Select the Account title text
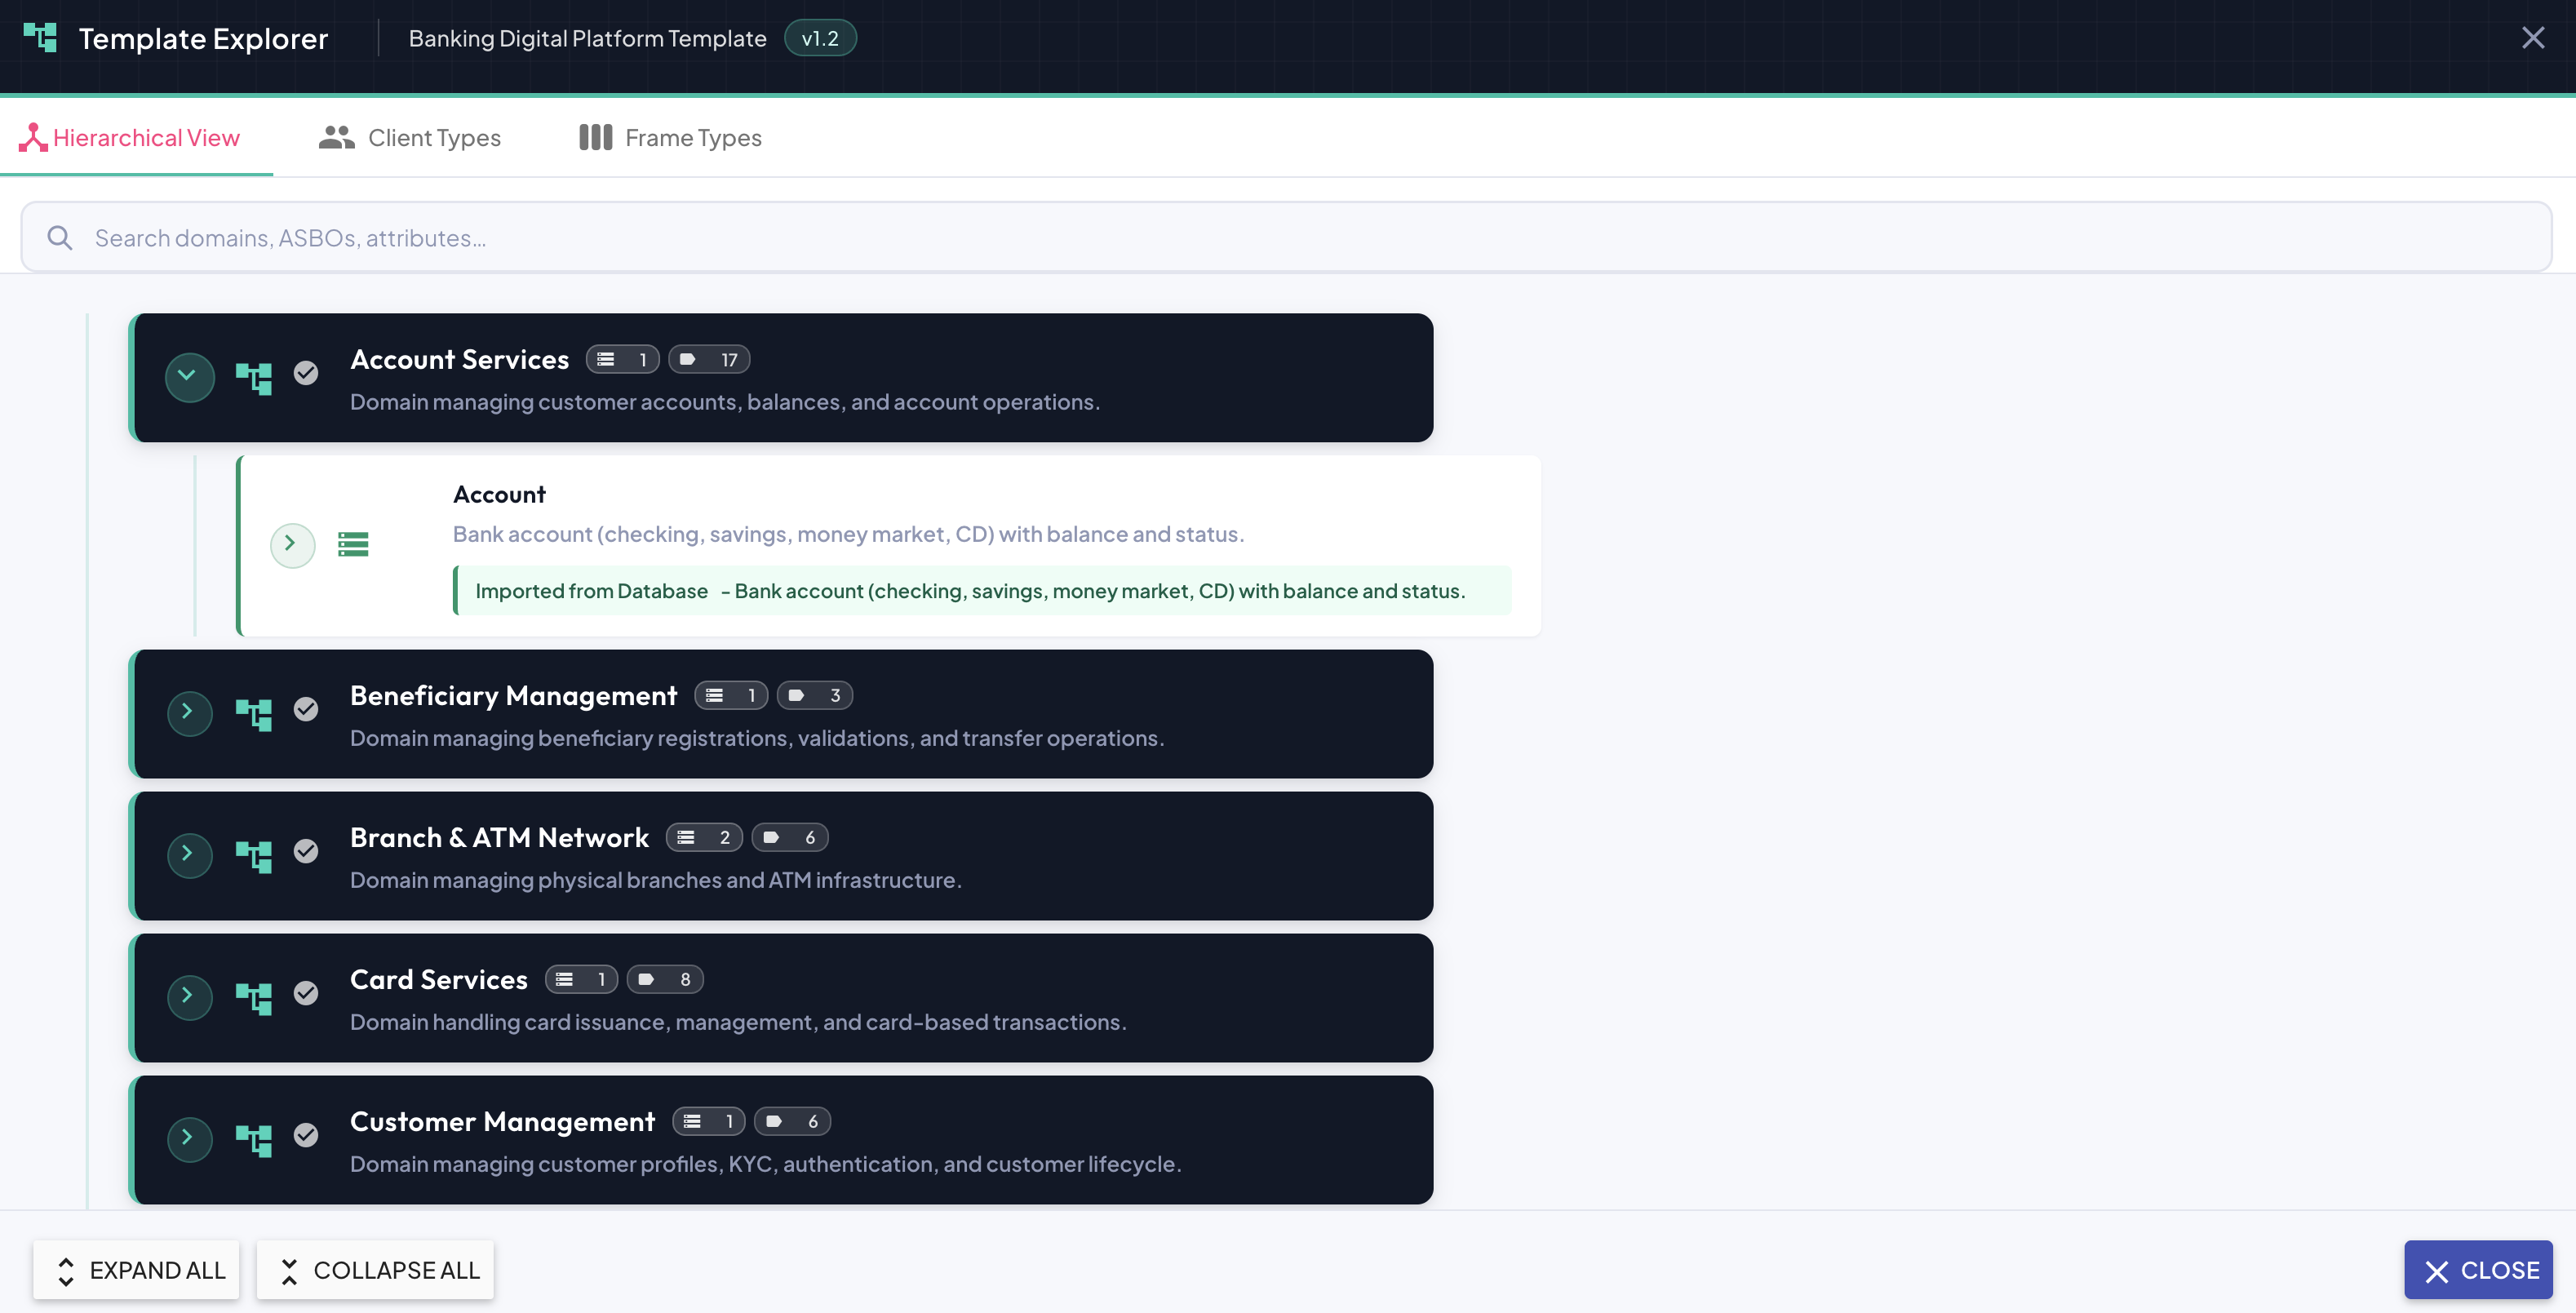 (499, 495)
